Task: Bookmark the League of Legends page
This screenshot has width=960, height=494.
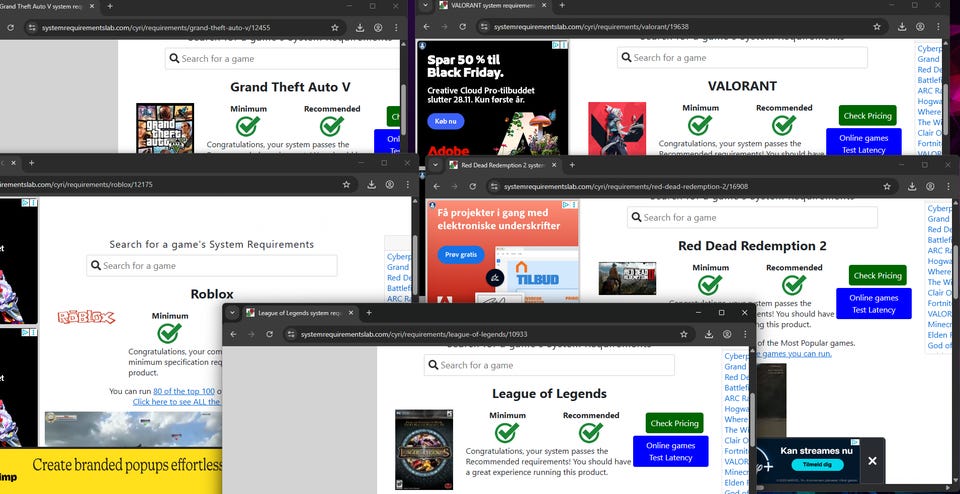Action: [x=684, y=334]
